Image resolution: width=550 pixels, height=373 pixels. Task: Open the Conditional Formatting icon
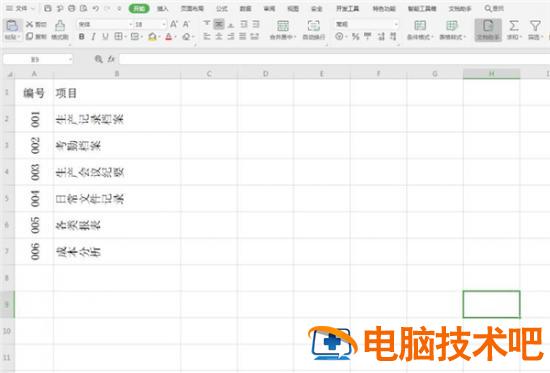click(420, 26)
